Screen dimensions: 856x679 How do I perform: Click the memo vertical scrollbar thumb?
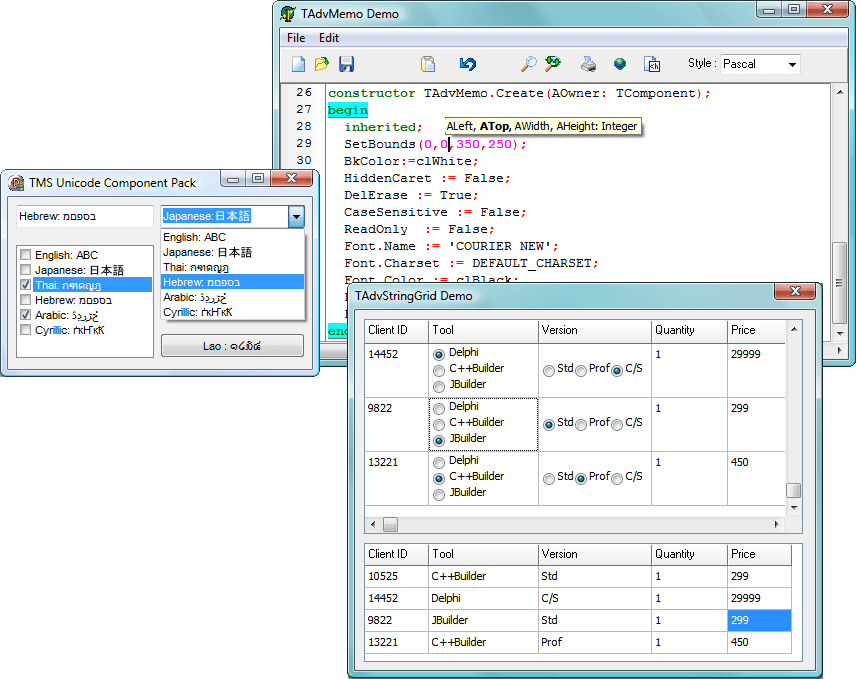(x=840, y=283)
